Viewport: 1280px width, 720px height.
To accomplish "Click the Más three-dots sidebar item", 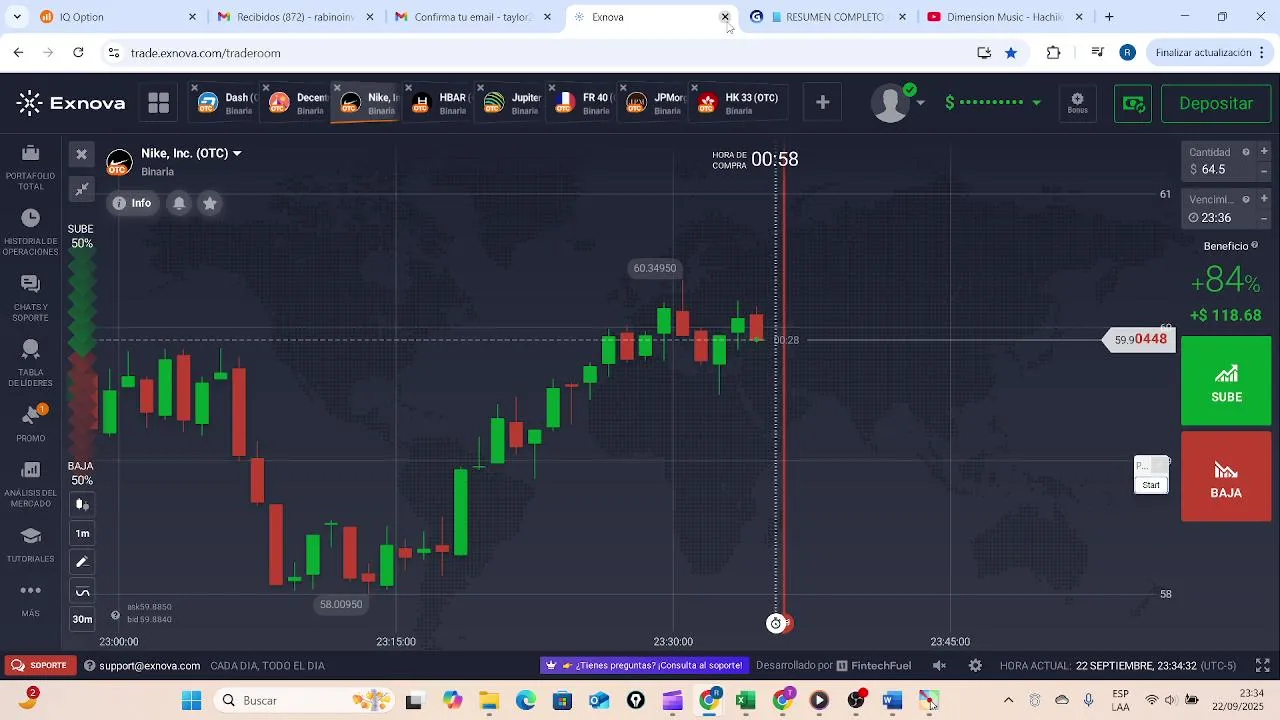I will [x=31, y=599].
